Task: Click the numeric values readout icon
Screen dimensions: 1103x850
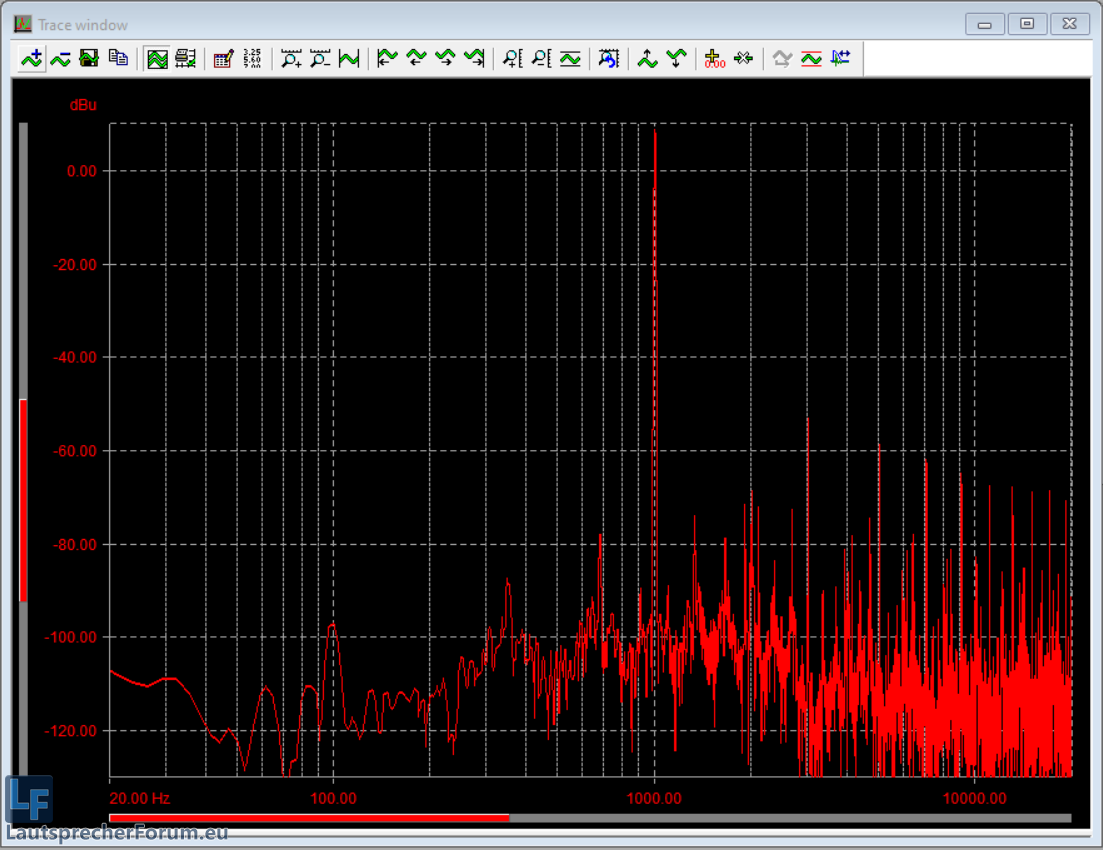Action: 252,59
